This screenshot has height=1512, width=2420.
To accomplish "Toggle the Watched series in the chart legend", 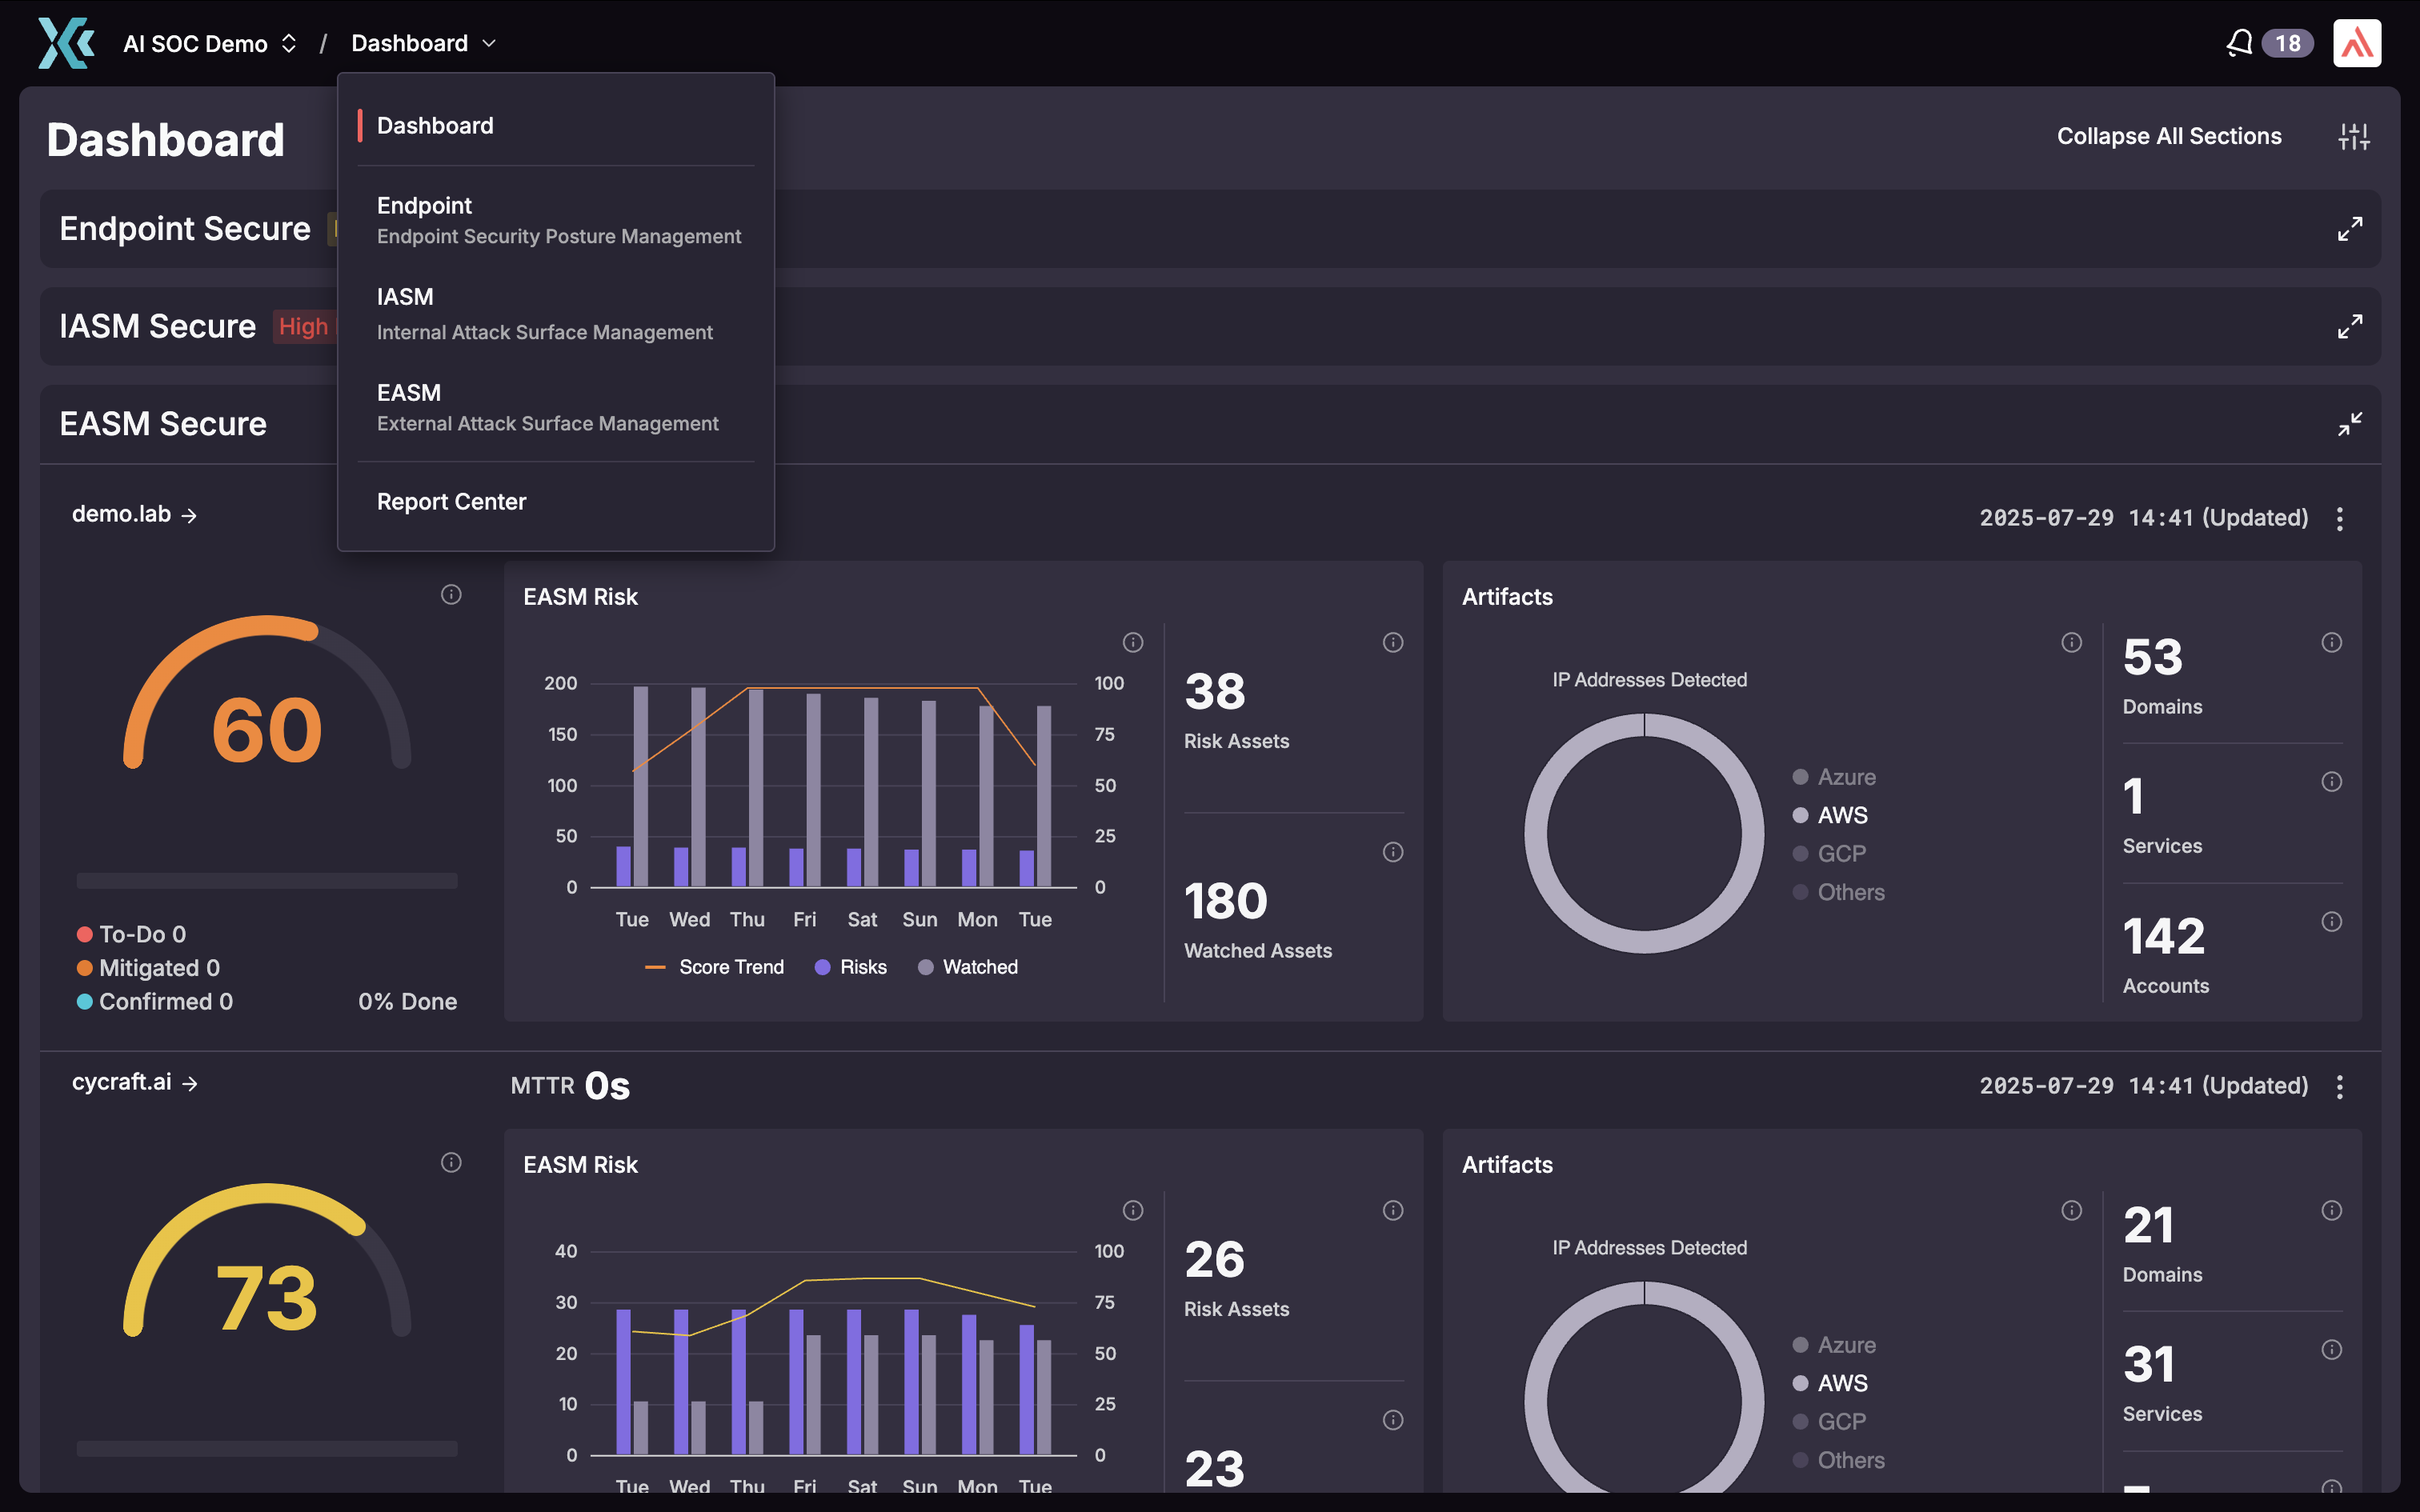I will [x=966, y=966].
